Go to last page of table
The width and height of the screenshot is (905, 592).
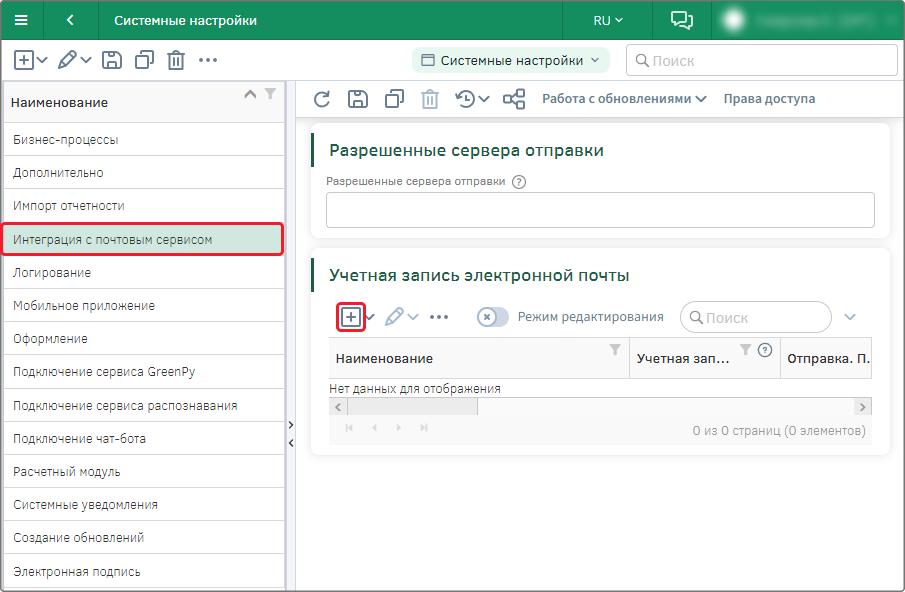pos(424,428)
